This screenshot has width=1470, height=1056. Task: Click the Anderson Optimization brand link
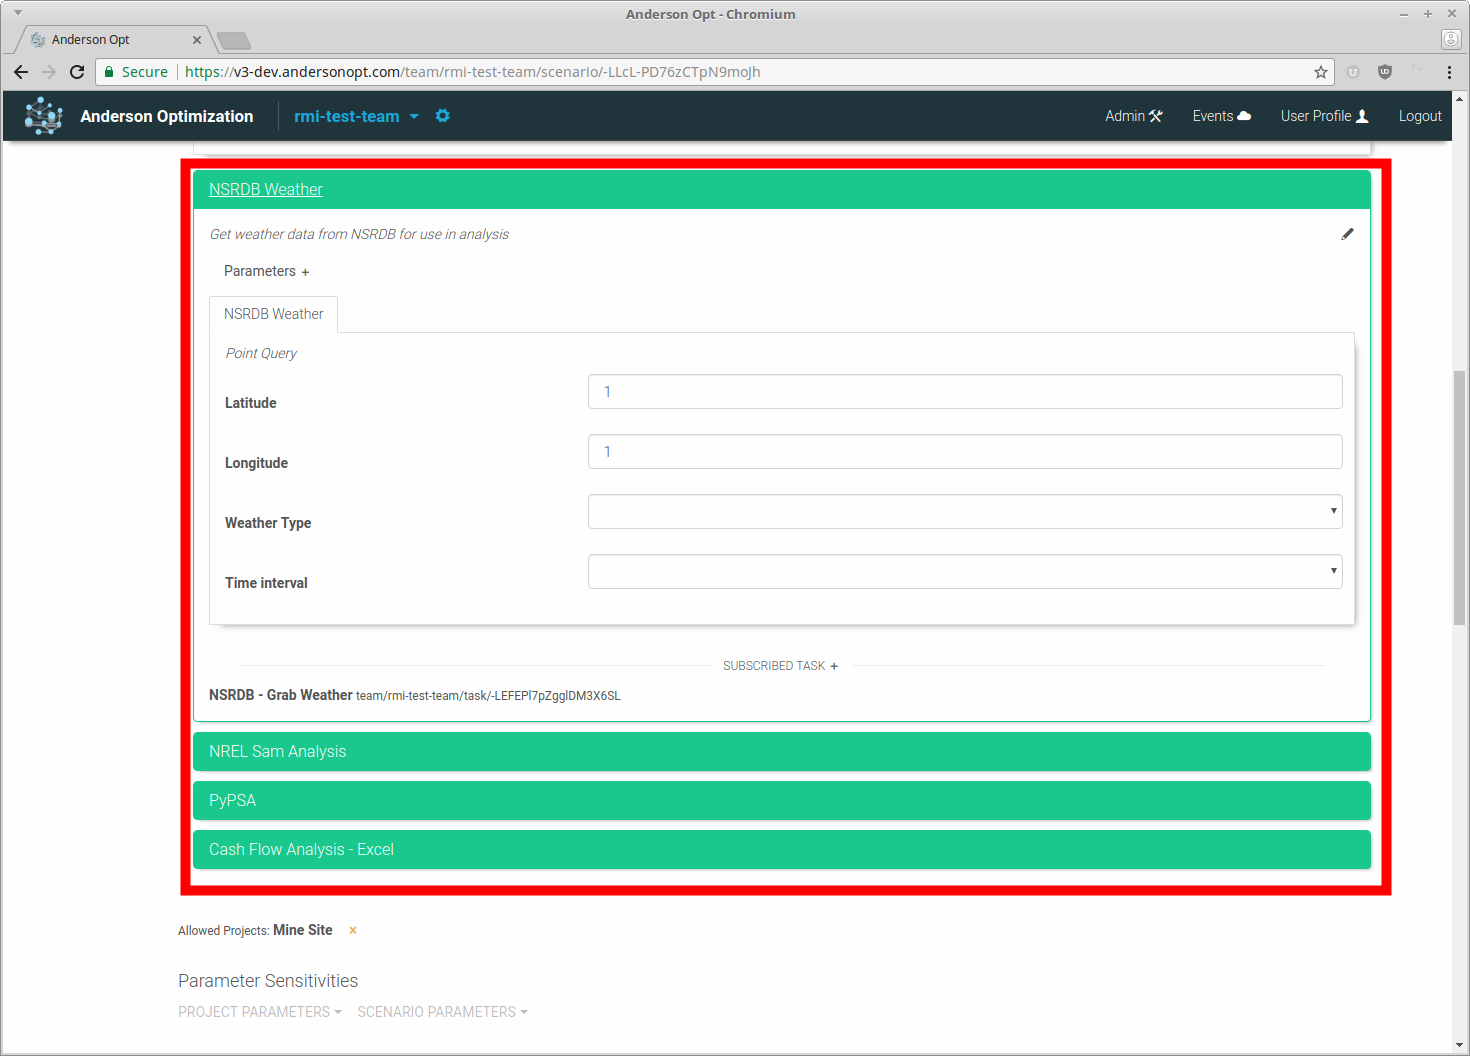[x=167, y=116]
